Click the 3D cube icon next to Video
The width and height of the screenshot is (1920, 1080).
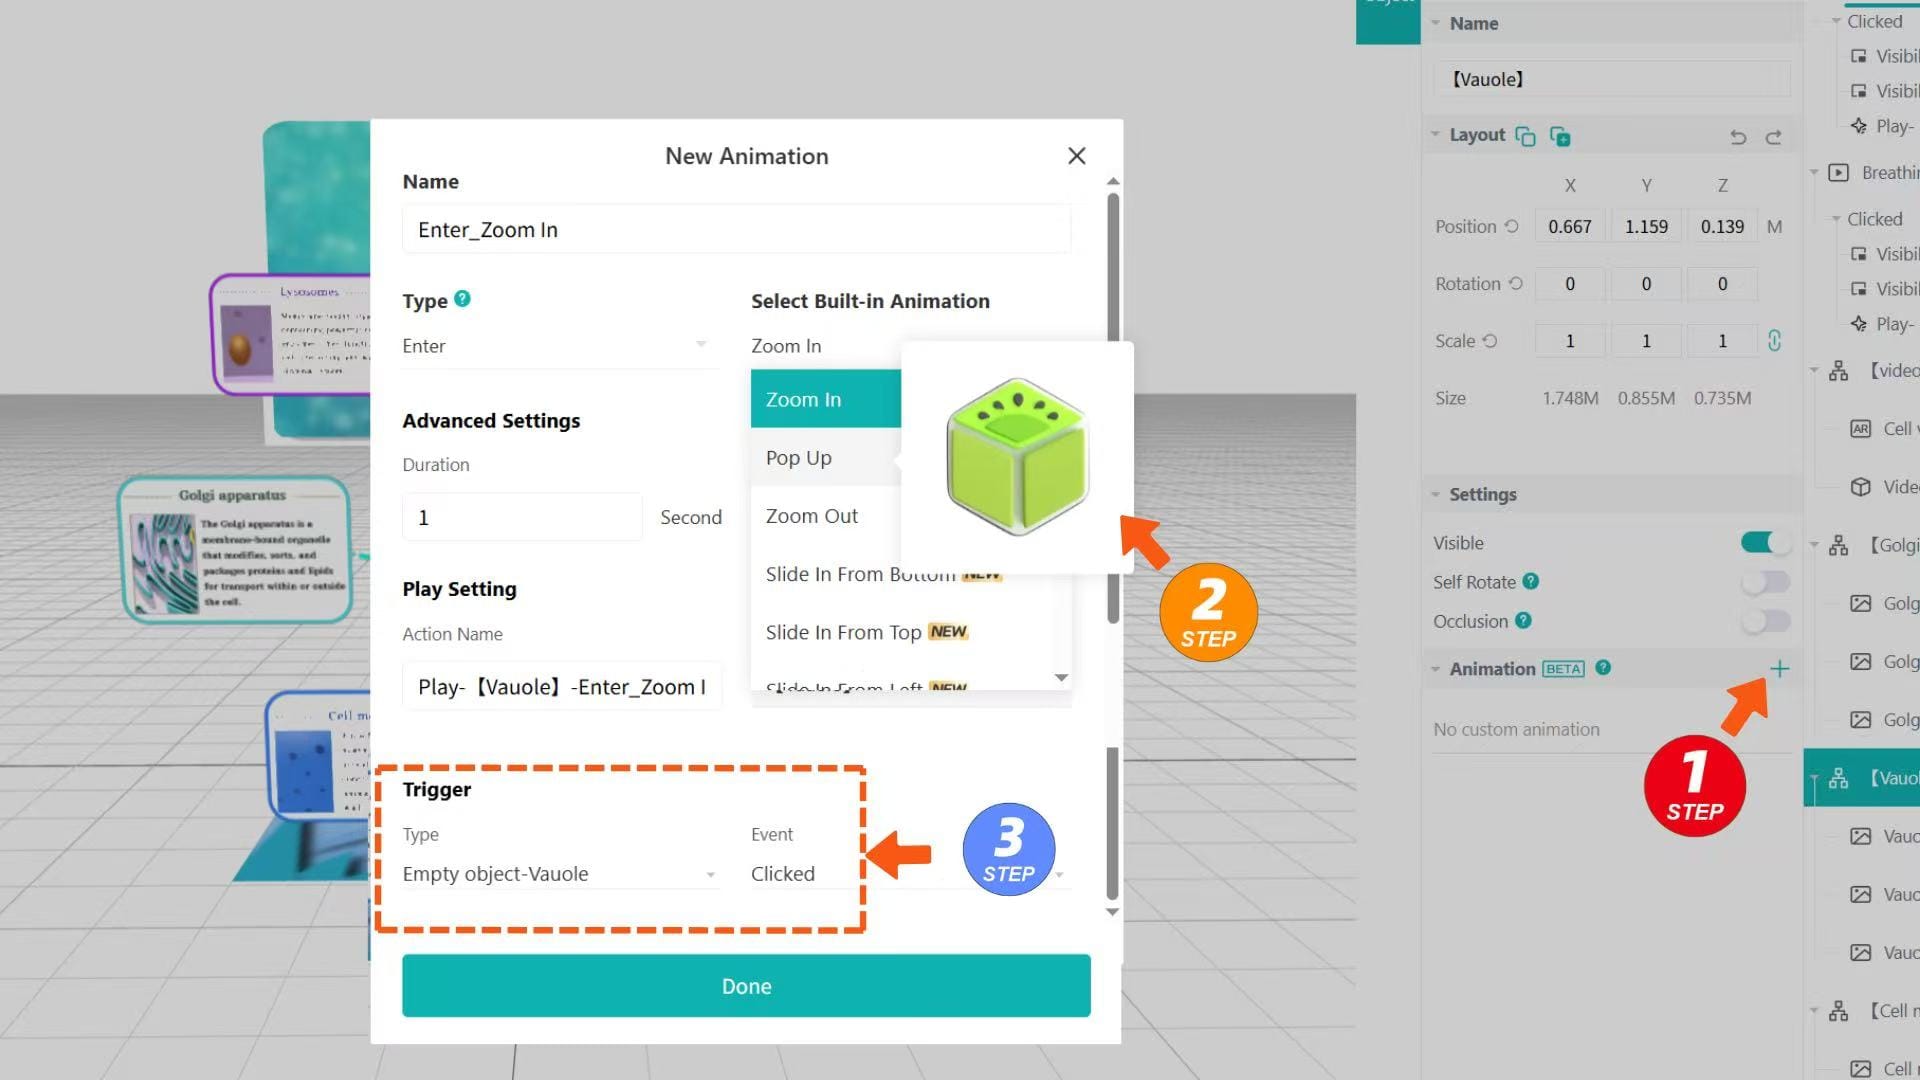point(1861,487)
